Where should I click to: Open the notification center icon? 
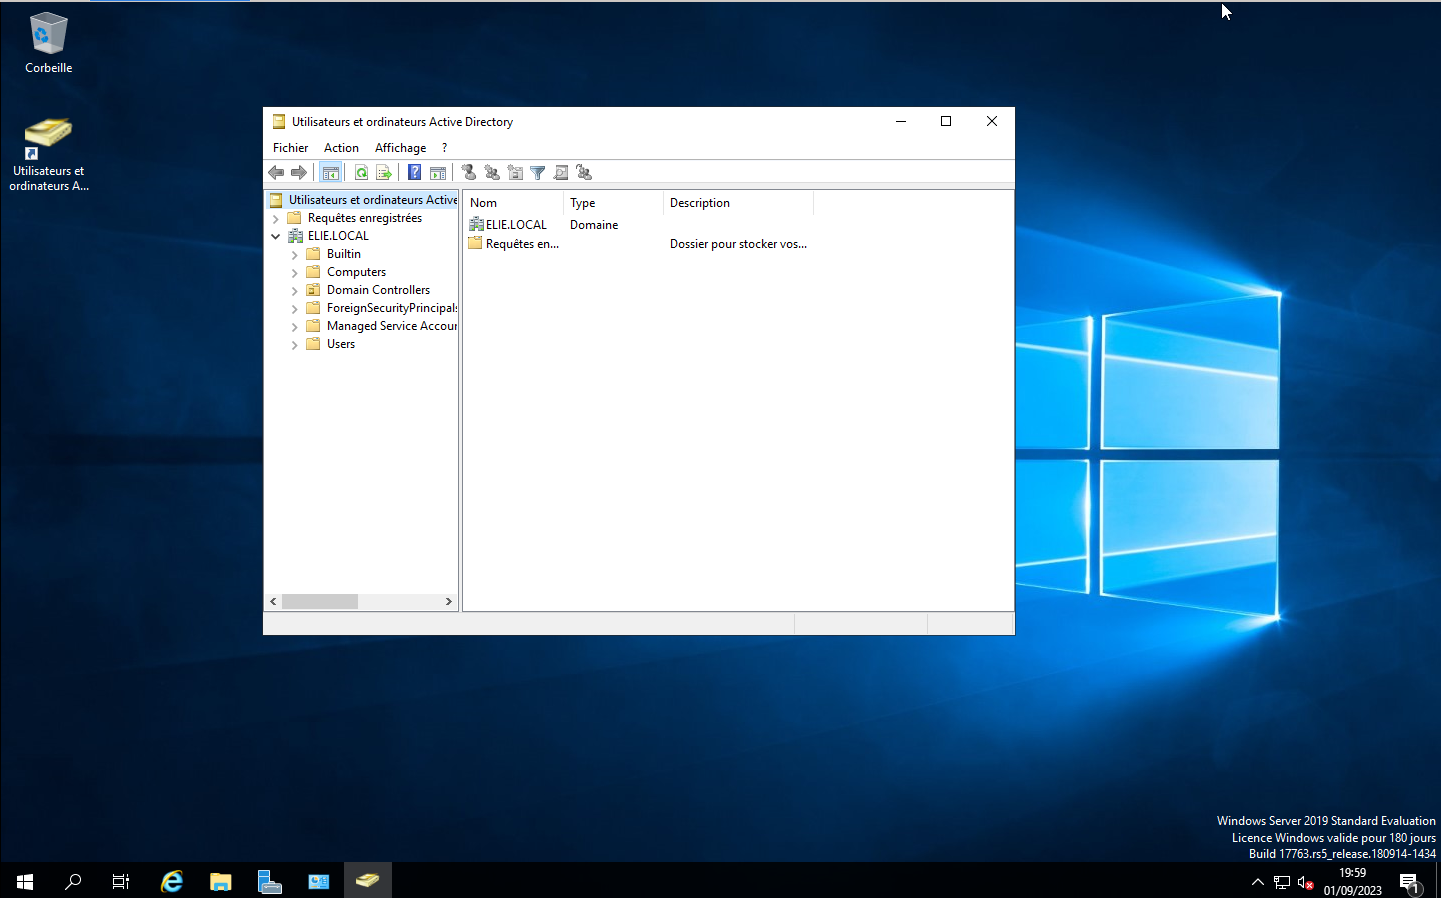[x=1409, y=882]
